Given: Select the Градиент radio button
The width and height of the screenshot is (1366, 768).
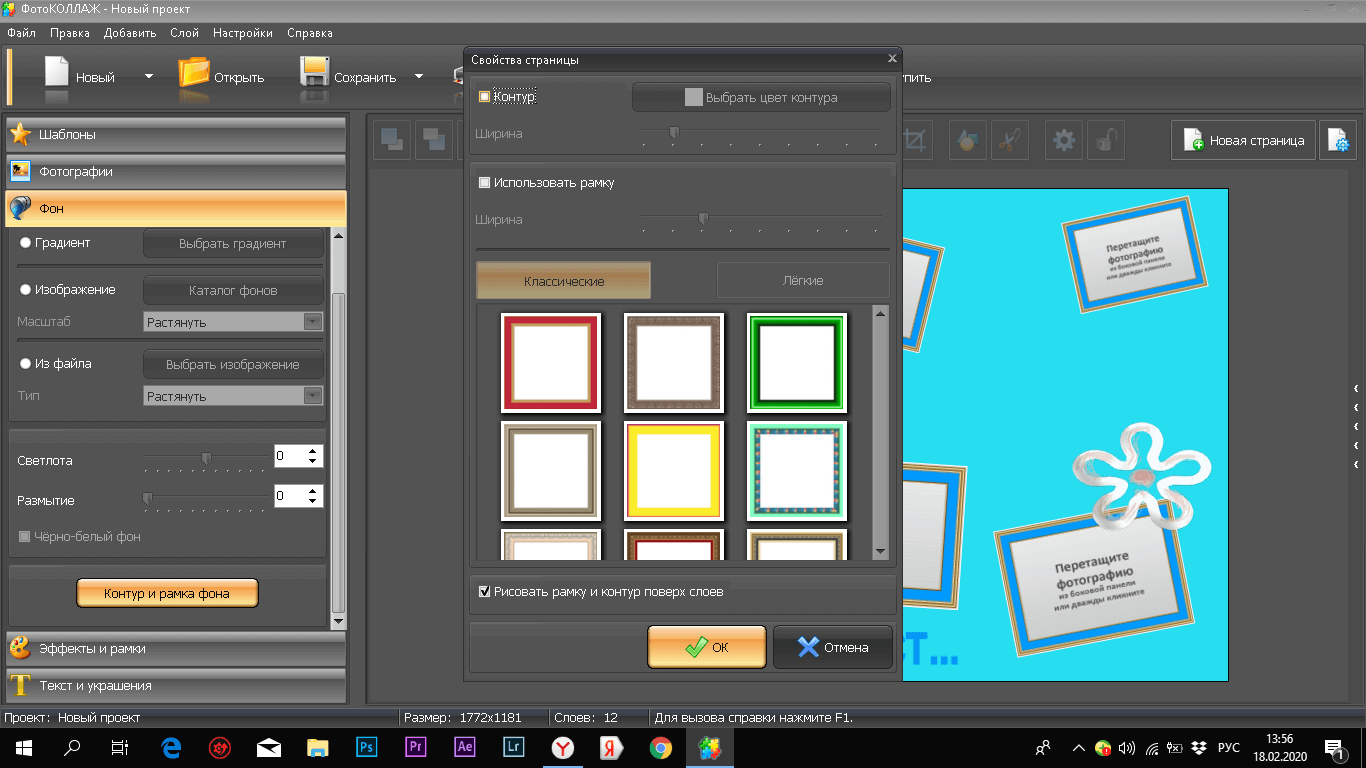Looking at the screenshot, I should (25, 243).
